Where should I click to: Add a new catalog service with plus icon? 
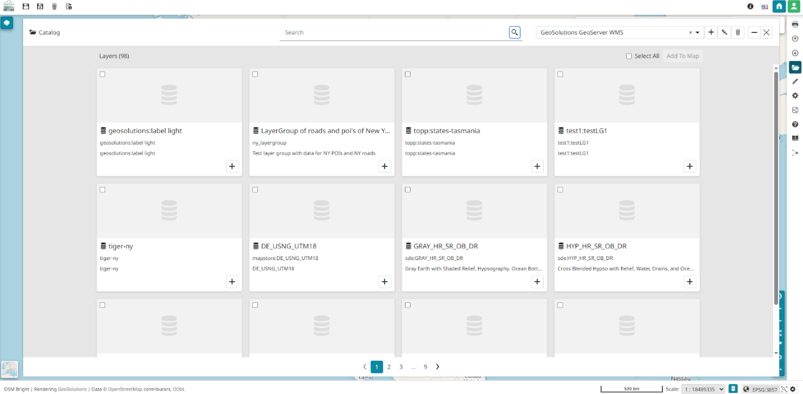(711, 32)
